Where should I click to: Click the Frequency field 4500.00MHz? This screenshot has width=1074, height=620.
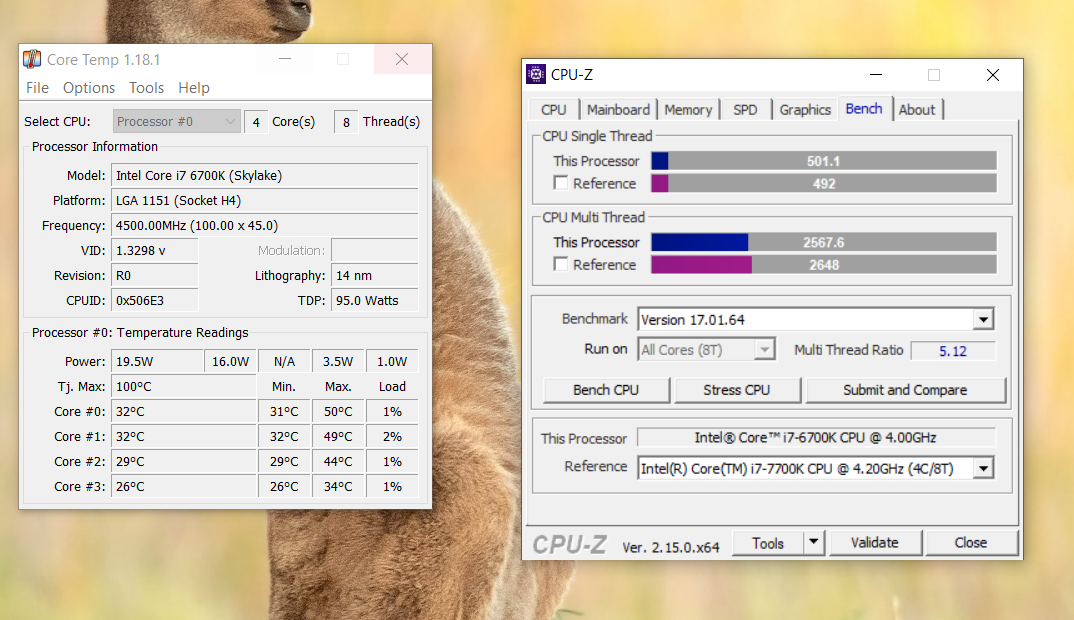pos(264,225)
